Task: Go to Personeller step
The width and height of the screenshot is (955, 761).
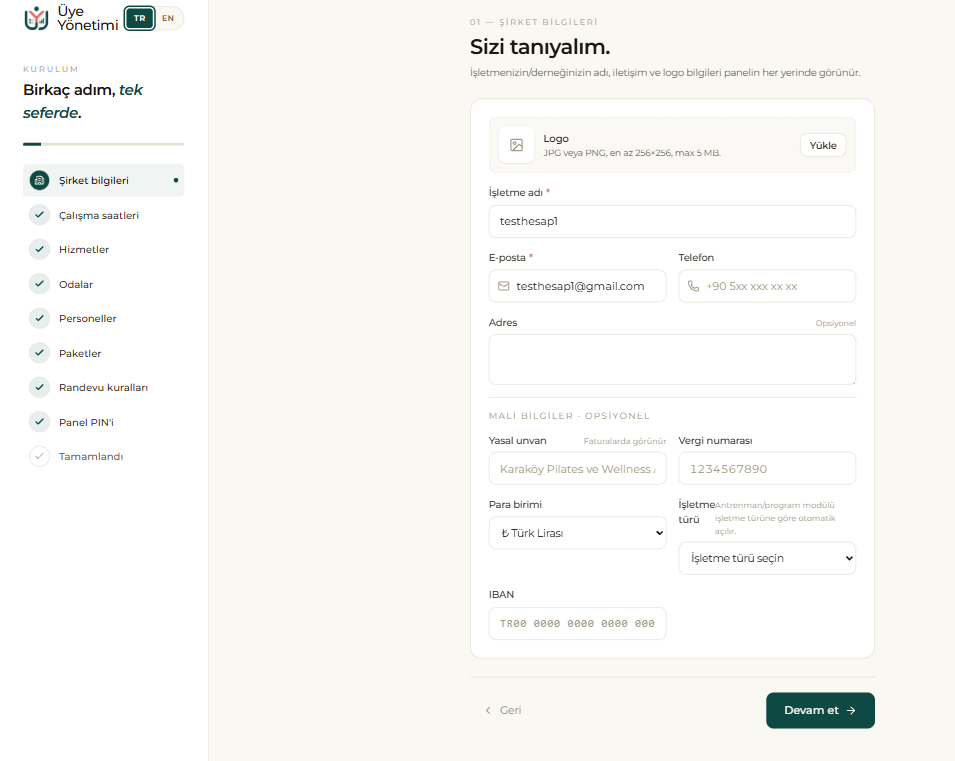Action: pos(104,318)
